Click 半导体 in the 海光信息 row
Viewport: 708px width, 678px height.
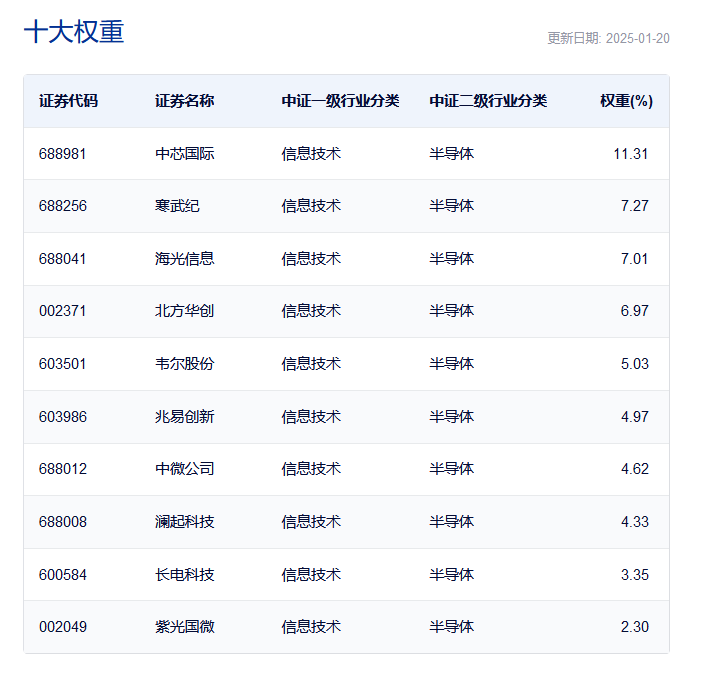(452, 259)
